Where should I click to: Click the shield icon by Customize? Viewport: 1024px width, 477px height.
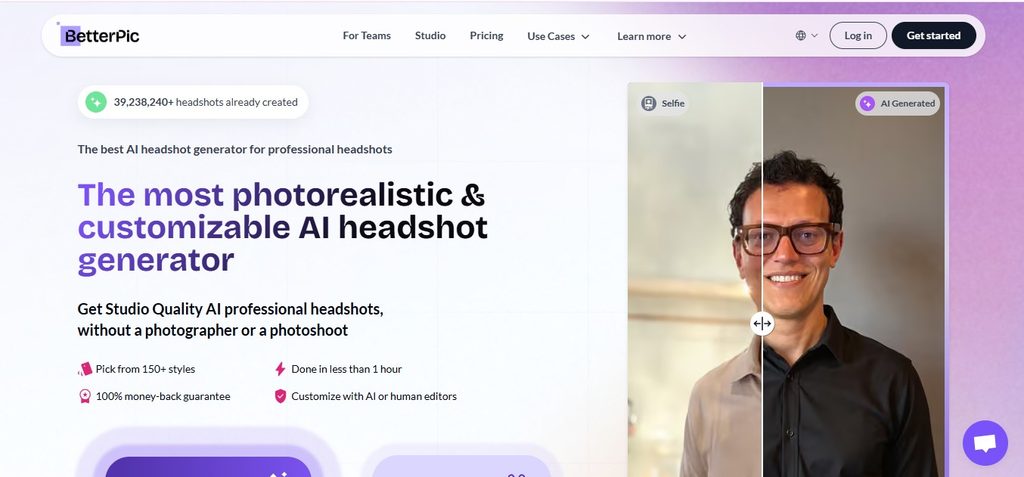coord(280,396)
